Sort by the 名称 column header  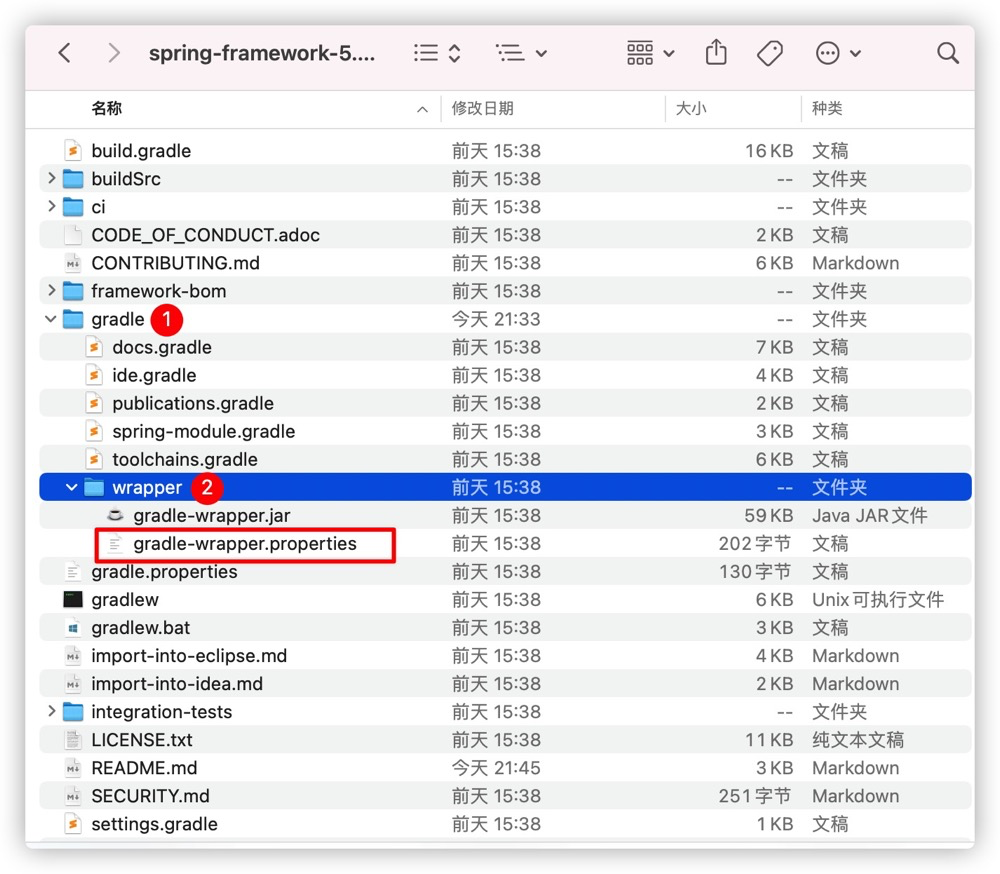coord(107,108)
